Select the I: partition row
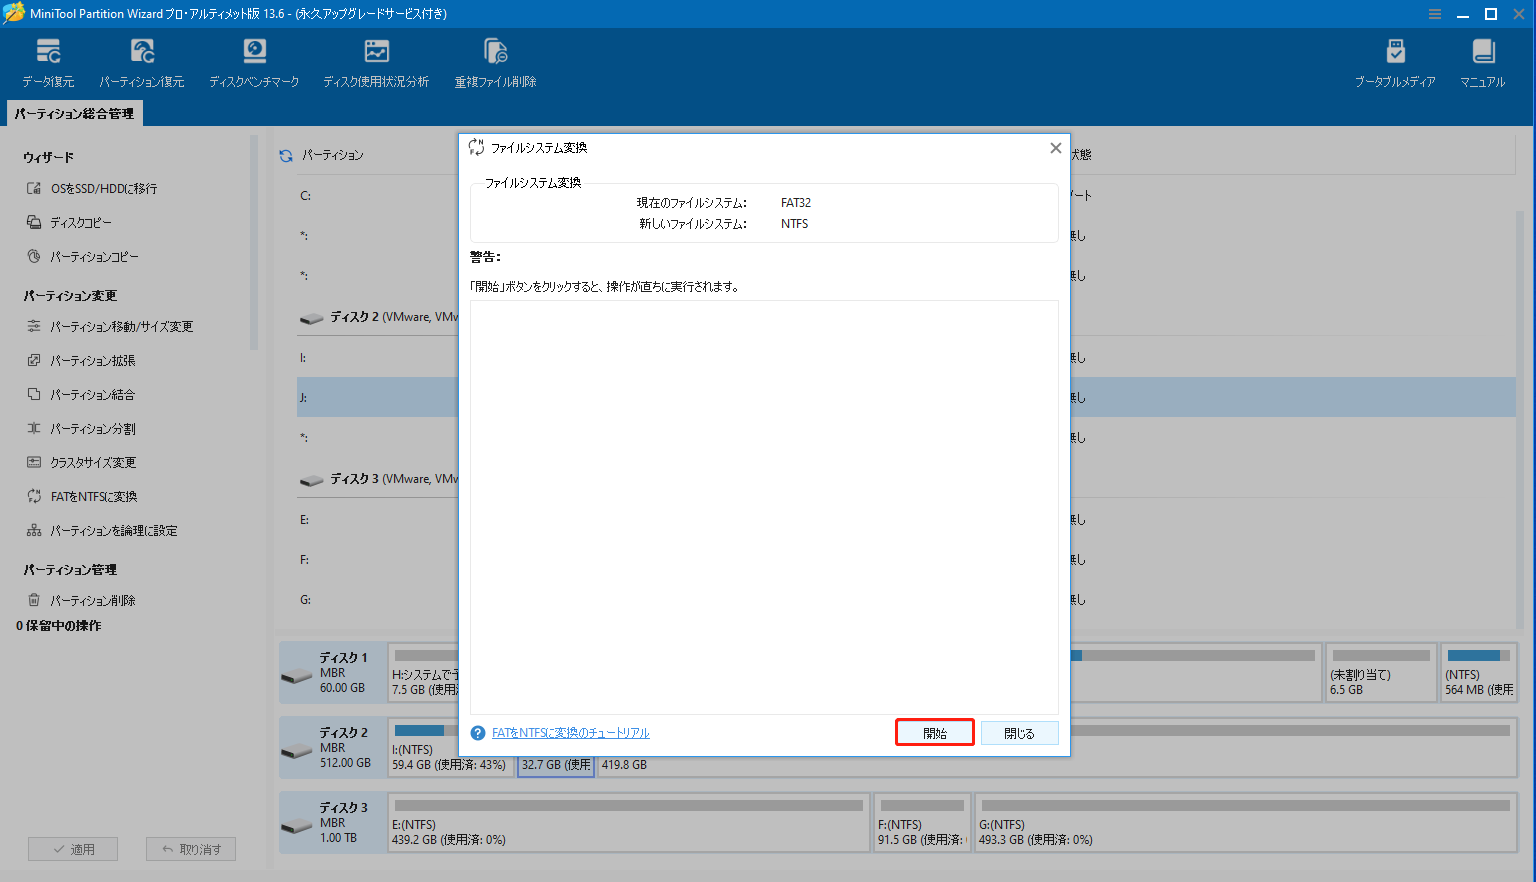1536x882 pixels. 378,357
